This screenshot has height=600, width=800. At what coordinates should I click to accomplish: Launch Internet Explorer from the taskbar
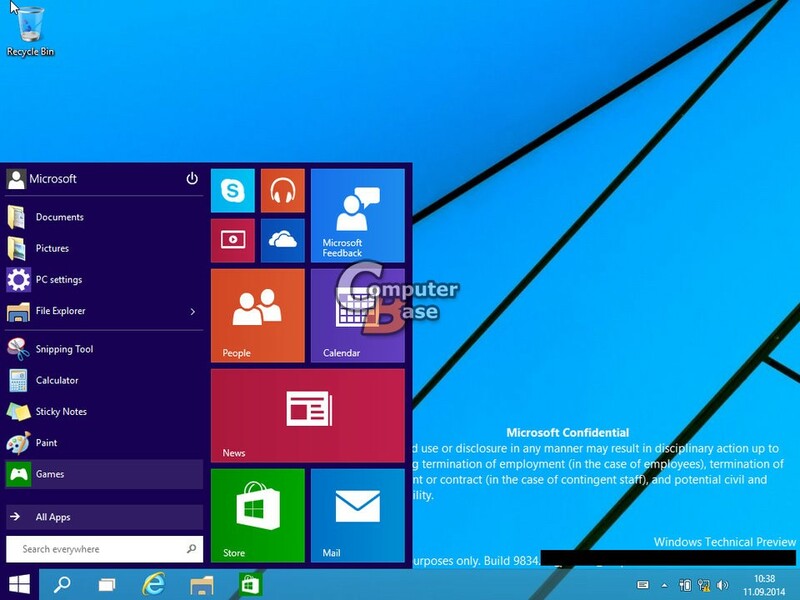coord(157,584)
